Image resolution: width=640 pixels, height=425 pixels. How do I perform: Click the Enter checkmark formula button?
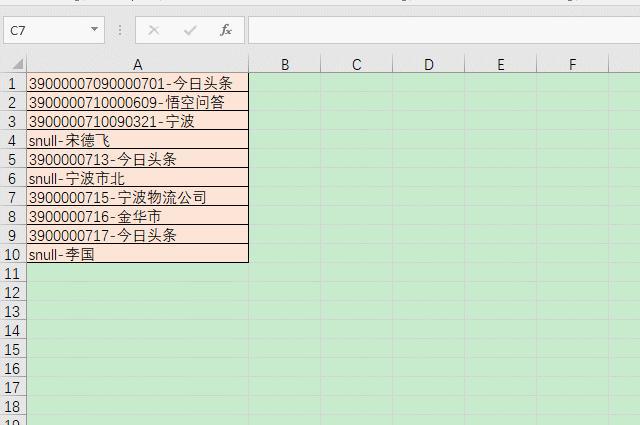(190, 30)
